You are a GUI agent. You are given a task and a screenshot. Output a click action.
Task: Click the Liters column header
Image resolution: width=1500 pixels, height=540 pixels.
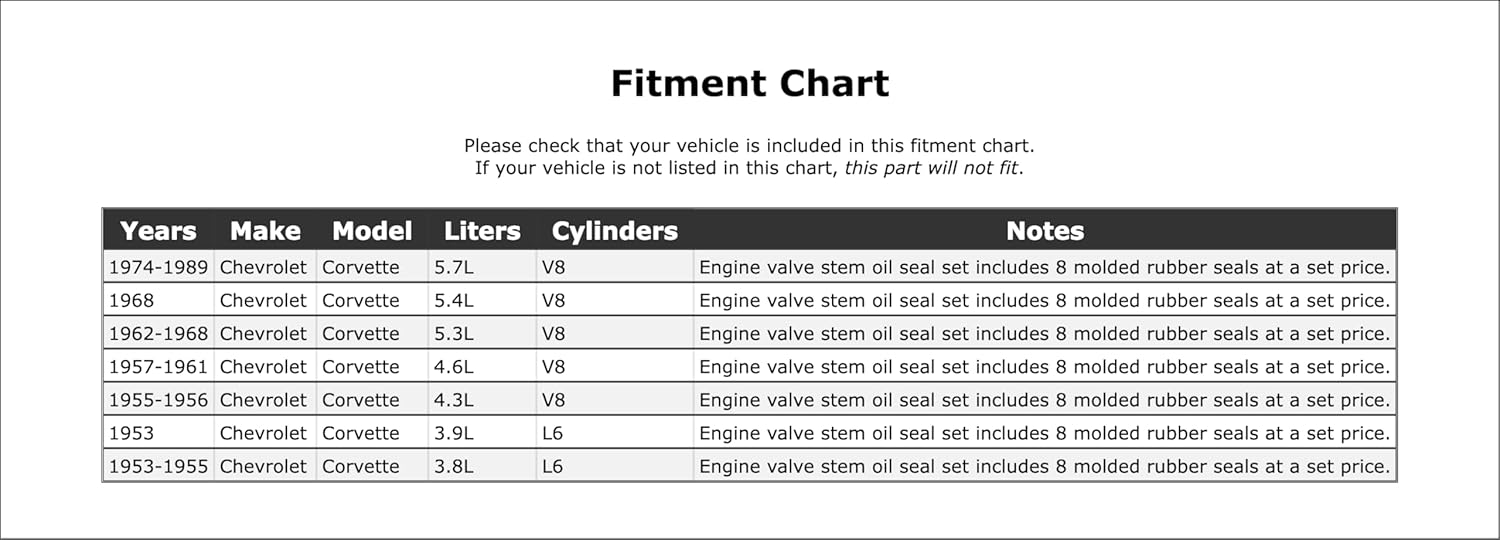pos(482,231)
